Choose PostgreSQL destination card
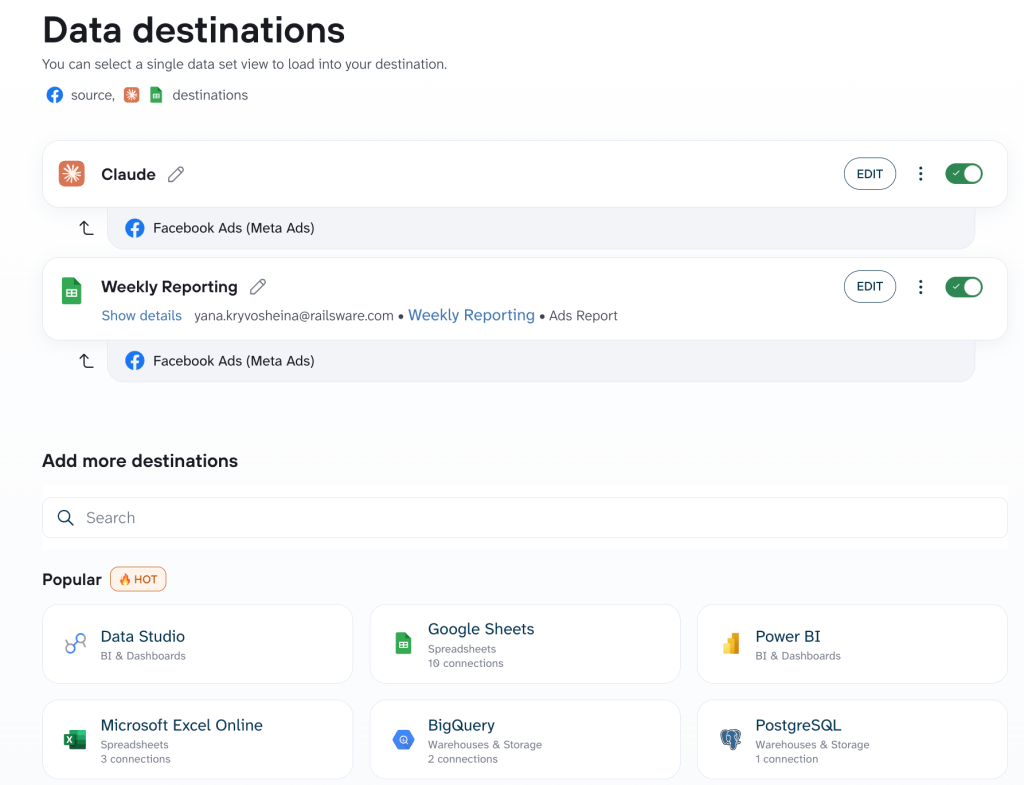 pyautogui.click(x=852, y=739)
